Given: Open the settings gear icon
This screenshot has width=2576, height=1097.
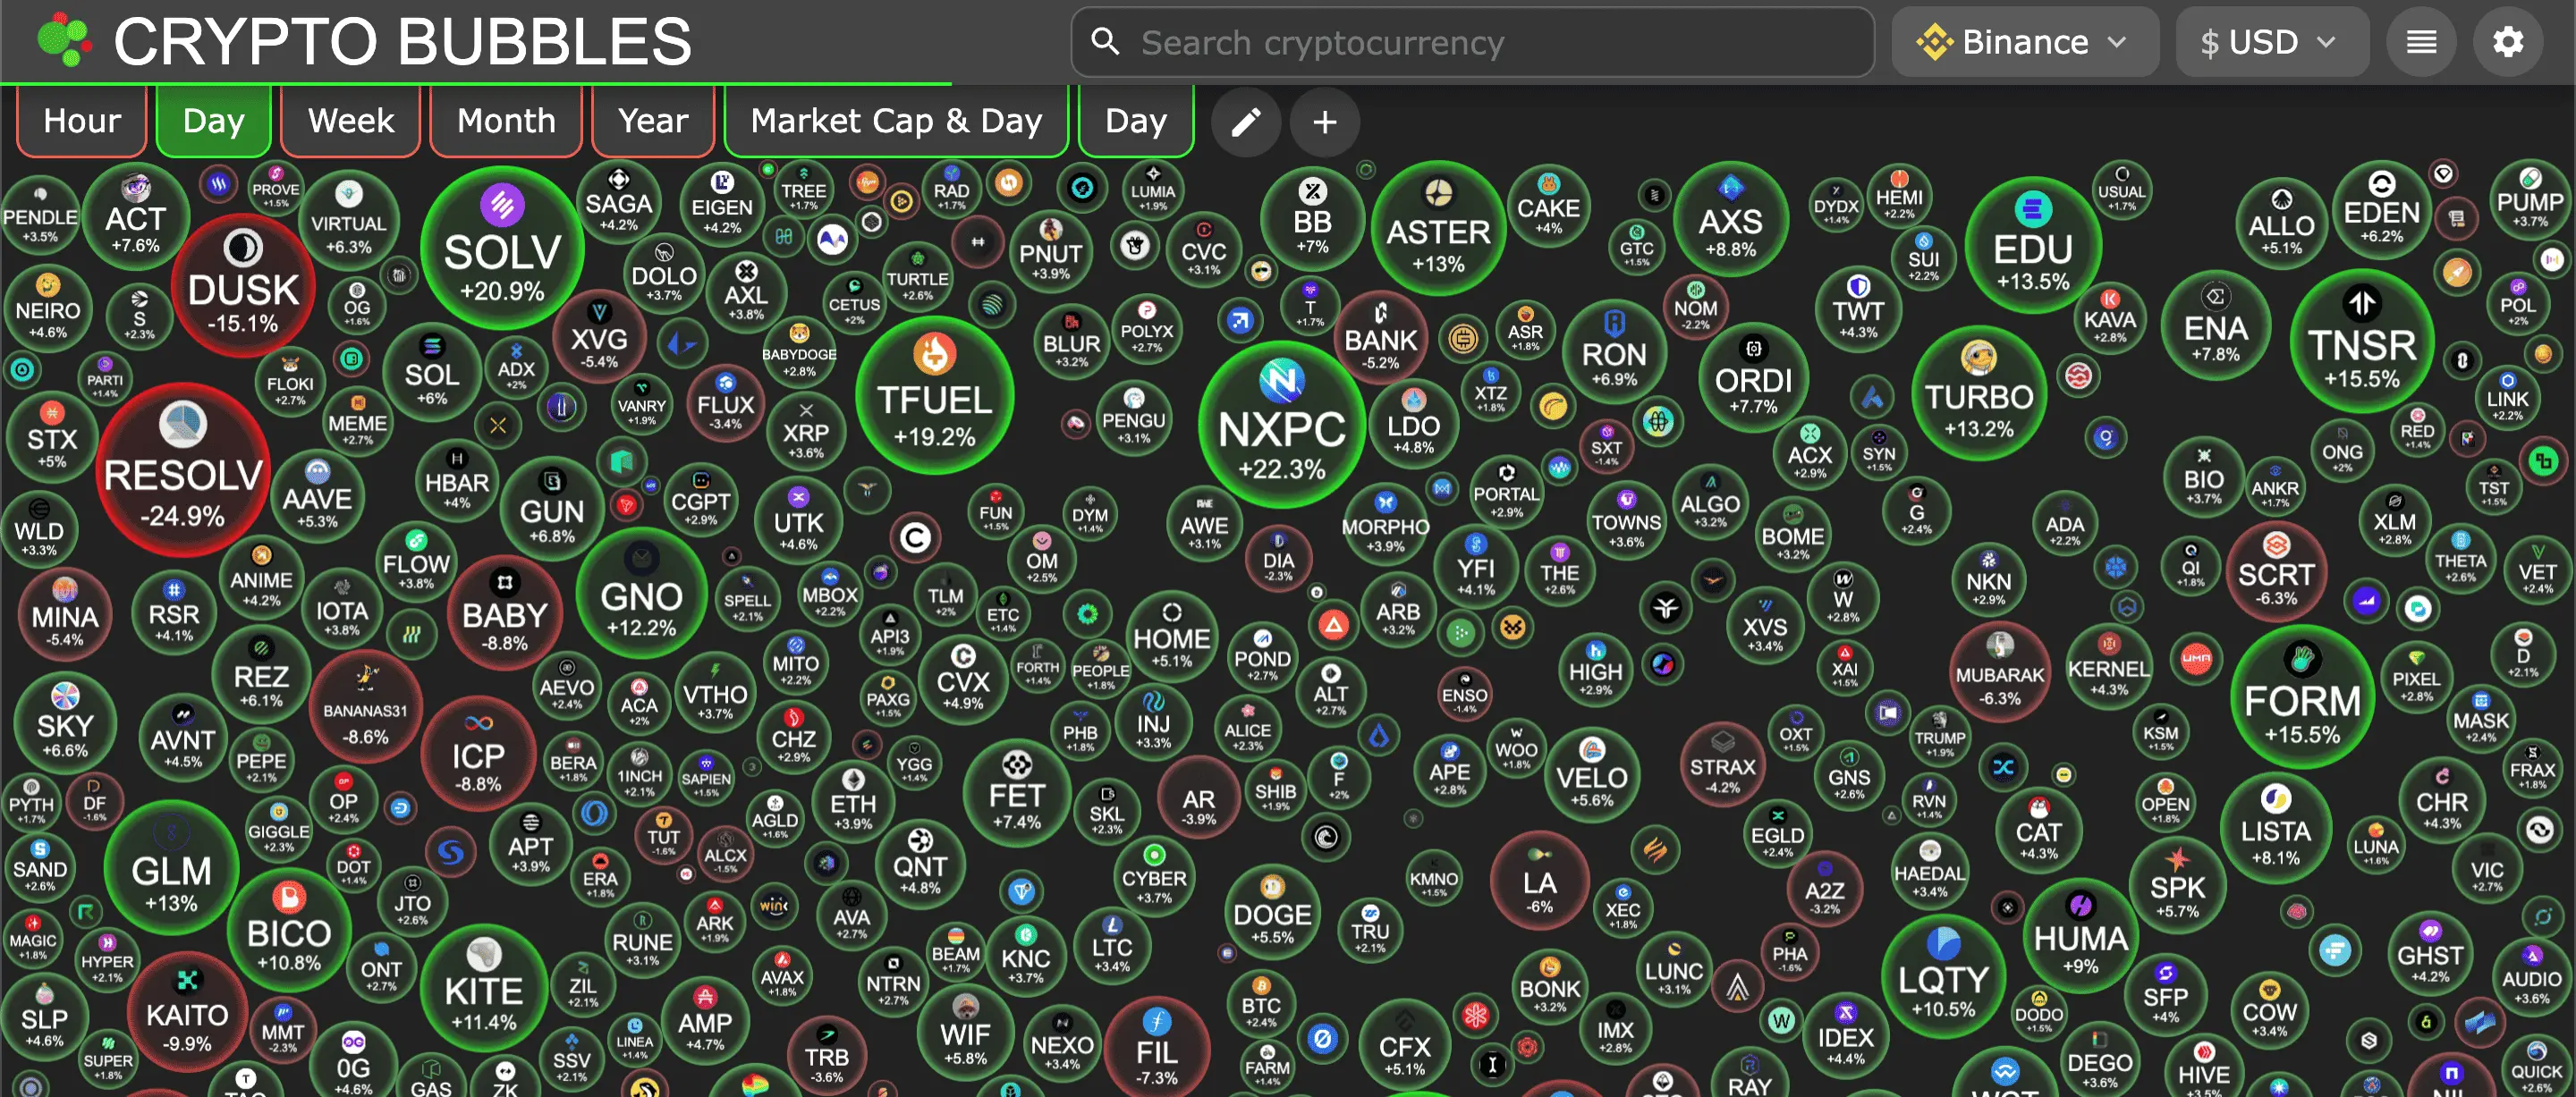Looking at the screenshot, I should pyautogui.click(x=2507, y=42).
